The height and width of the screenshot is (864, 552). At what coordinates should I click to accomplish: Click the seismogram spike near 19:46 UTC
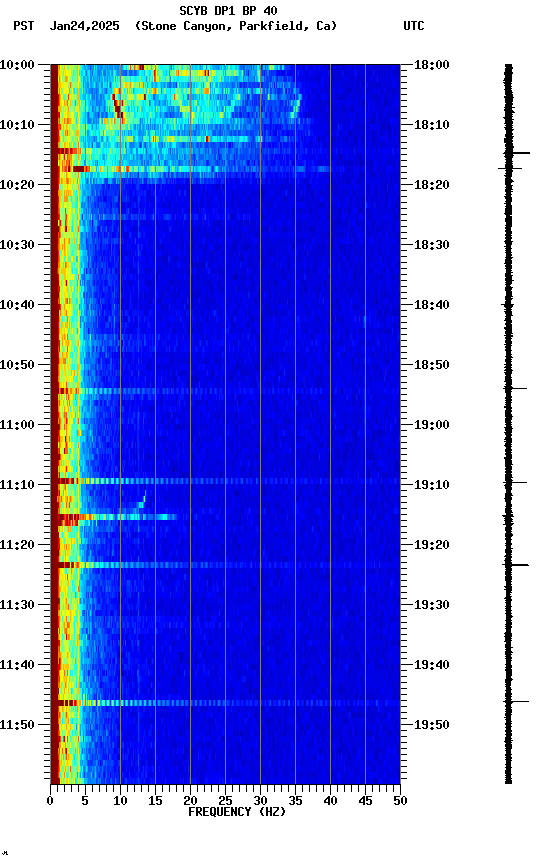pyautogui.click(x=517, y=701)
